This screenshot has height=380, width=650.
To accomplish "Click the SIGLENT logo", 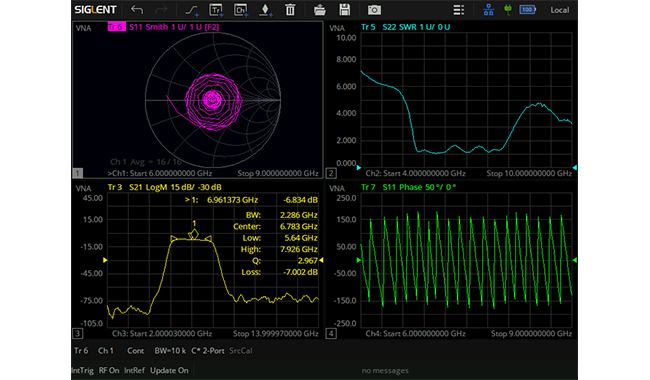I will click(96, 10).
